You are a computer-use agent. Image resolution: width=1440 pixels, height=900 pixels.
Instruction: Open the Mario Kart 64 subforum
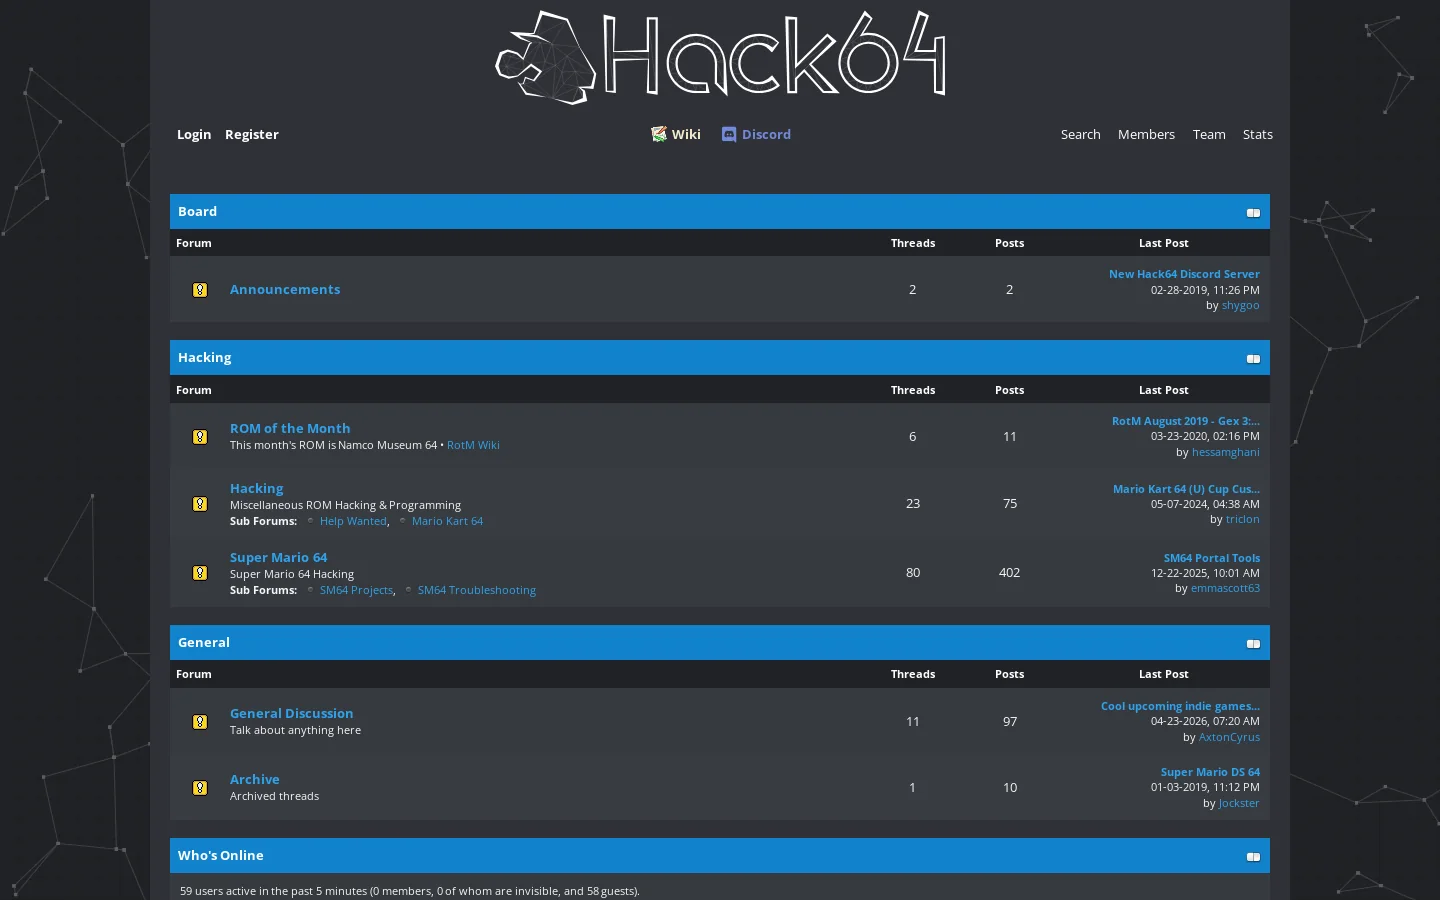tap(447, 521)
